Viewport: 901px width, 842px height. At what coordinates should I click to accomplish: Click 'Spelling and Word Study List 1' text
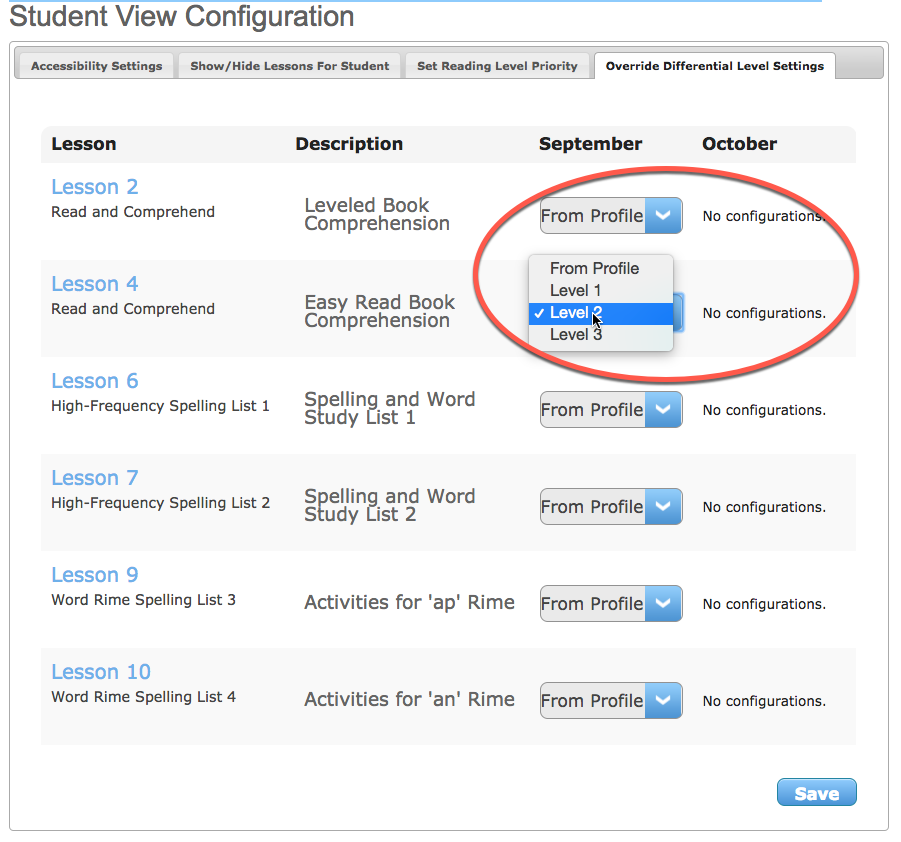coord(390,409)
